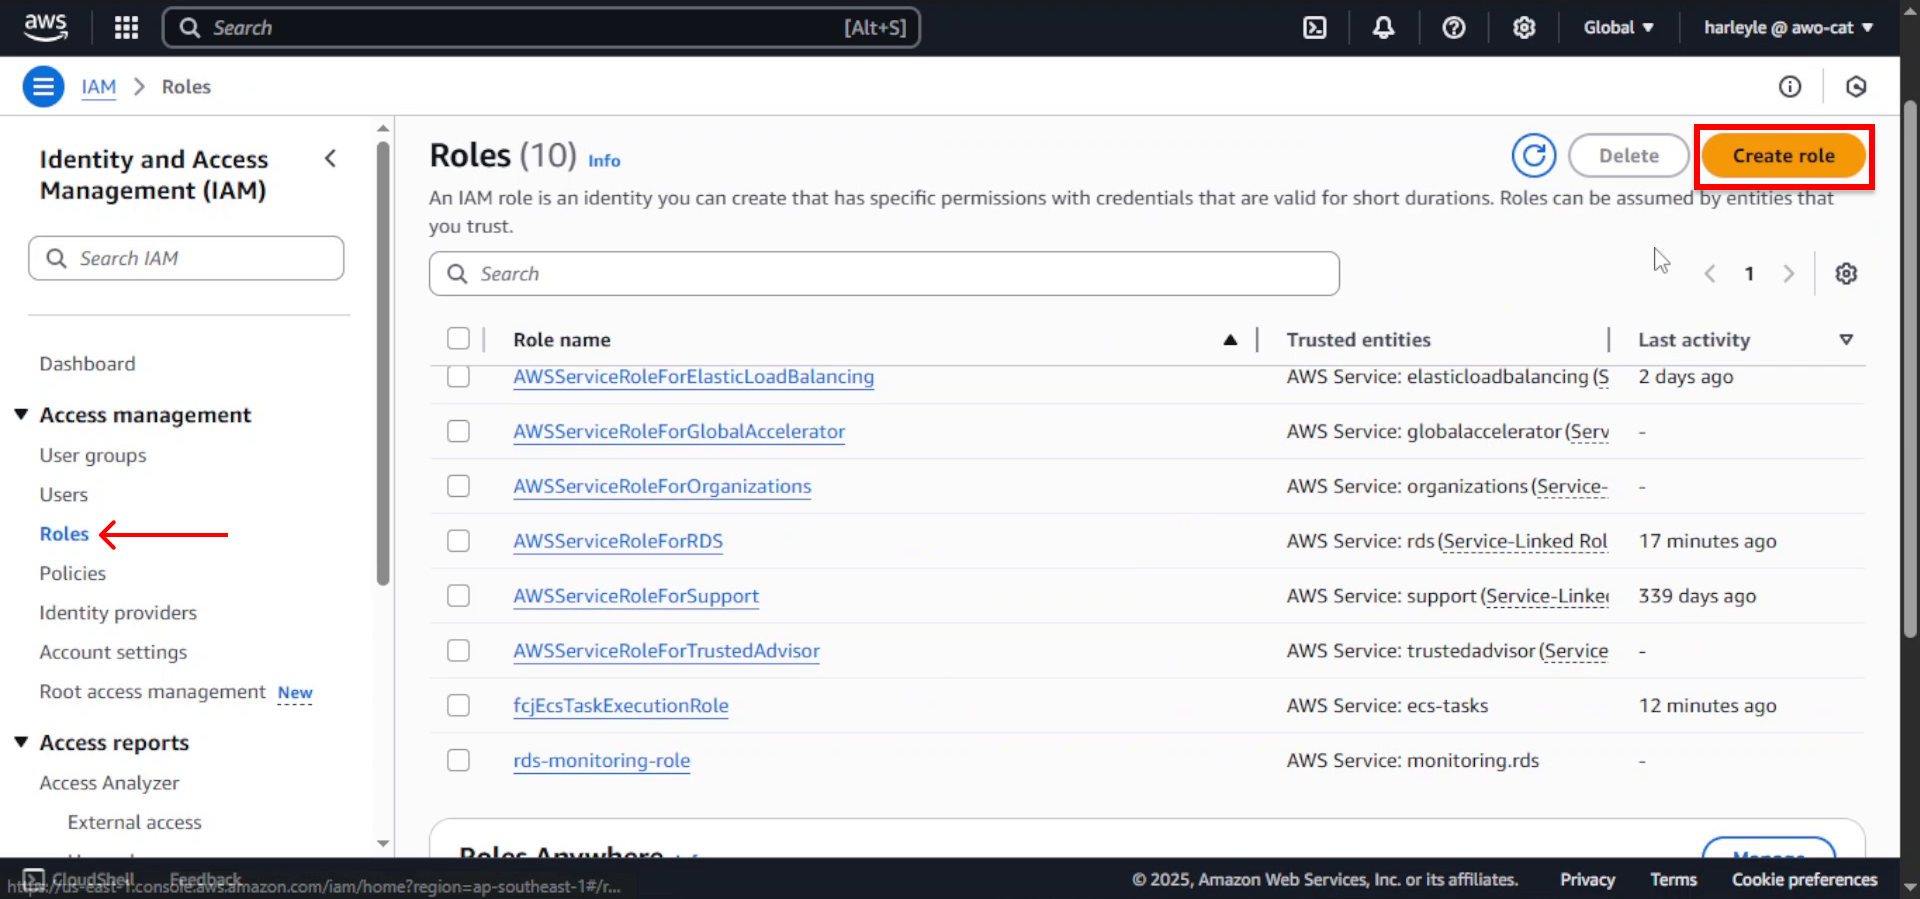
Task: Open the fcjEcsTaskExecutionRole link
Action: [x=621, y=706]
